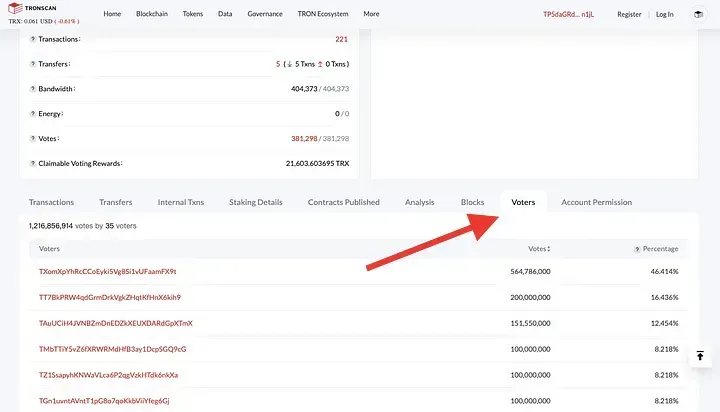Click the Log In link
This screenshot has width=720, height=412.
[664, 14]
